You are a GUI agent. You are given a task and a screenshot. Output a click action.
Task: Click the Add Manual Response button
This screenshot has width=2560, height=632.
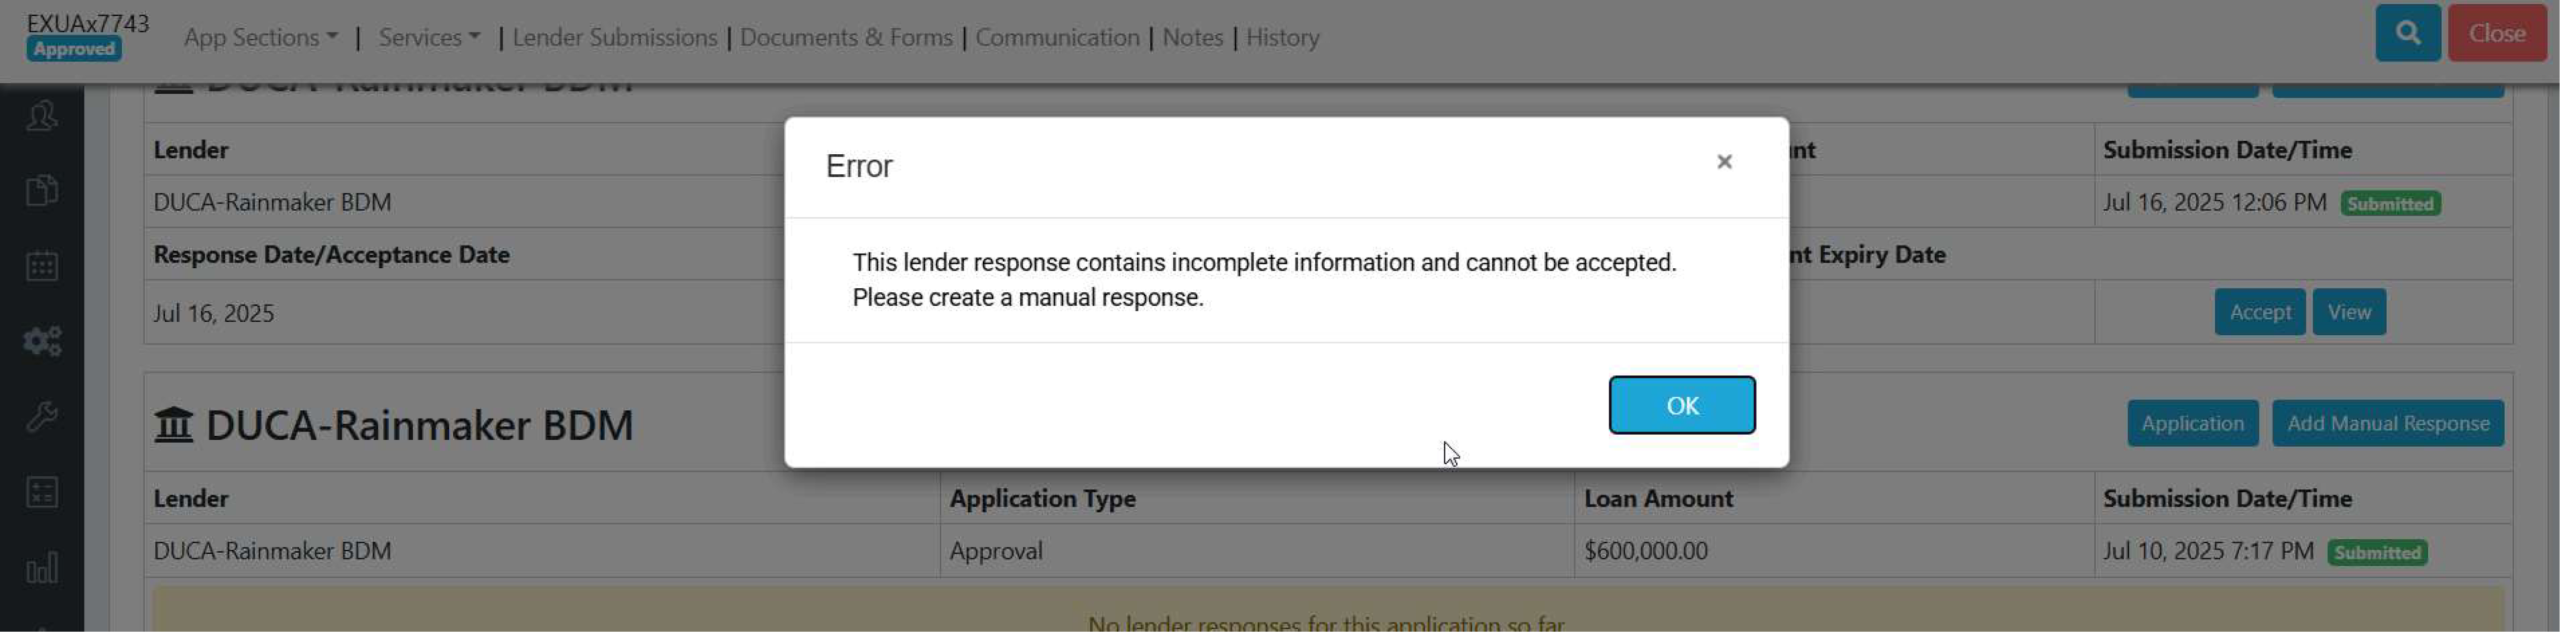pos(2388,423)
